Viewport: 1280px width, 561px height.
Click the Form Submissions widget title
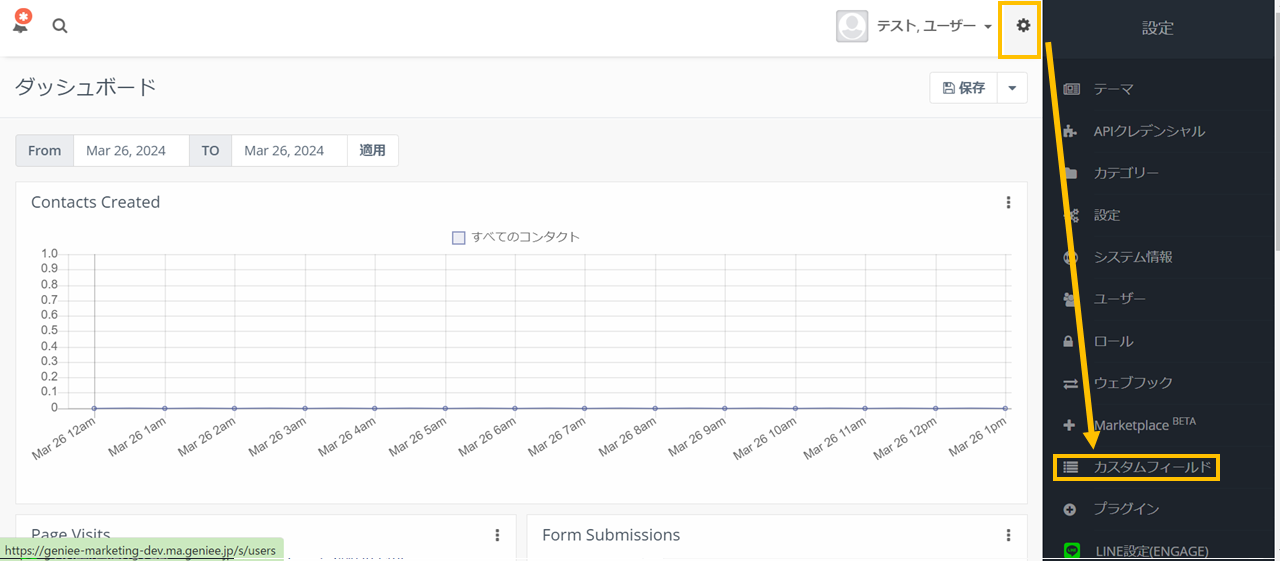point(611,535)
